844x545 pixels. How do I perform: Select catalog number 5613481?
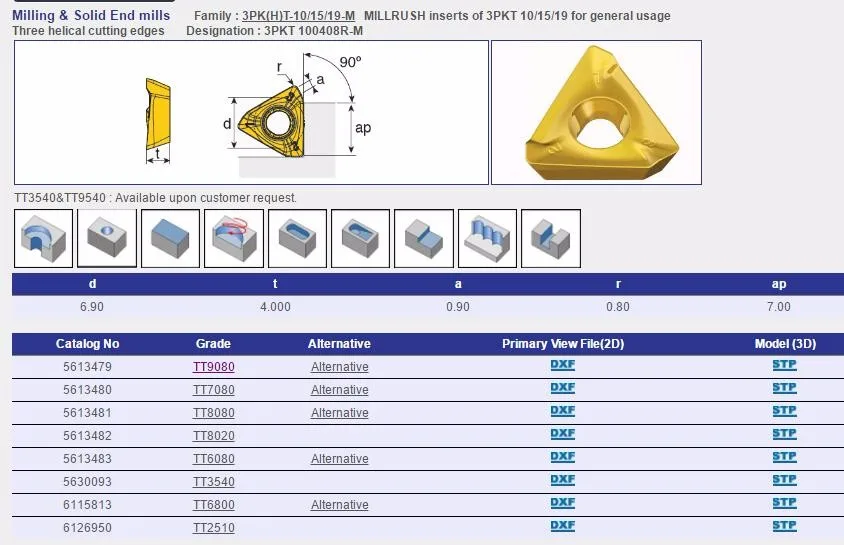pos(87,413)
